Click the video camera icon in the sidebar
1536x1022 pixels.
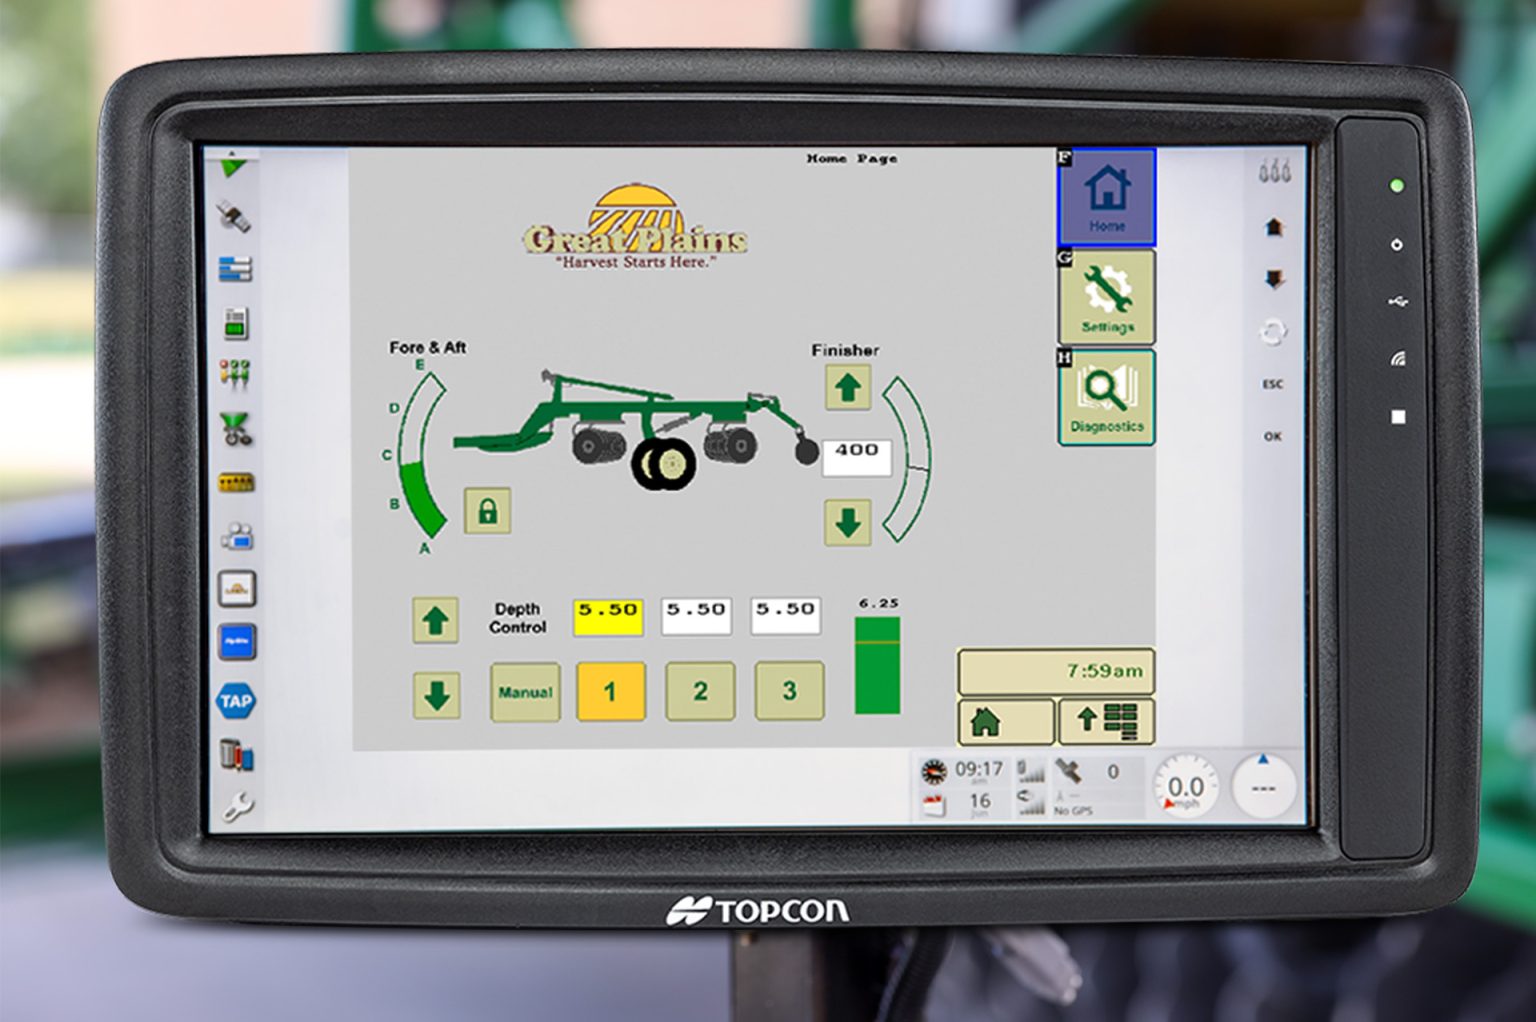[237, 534]
